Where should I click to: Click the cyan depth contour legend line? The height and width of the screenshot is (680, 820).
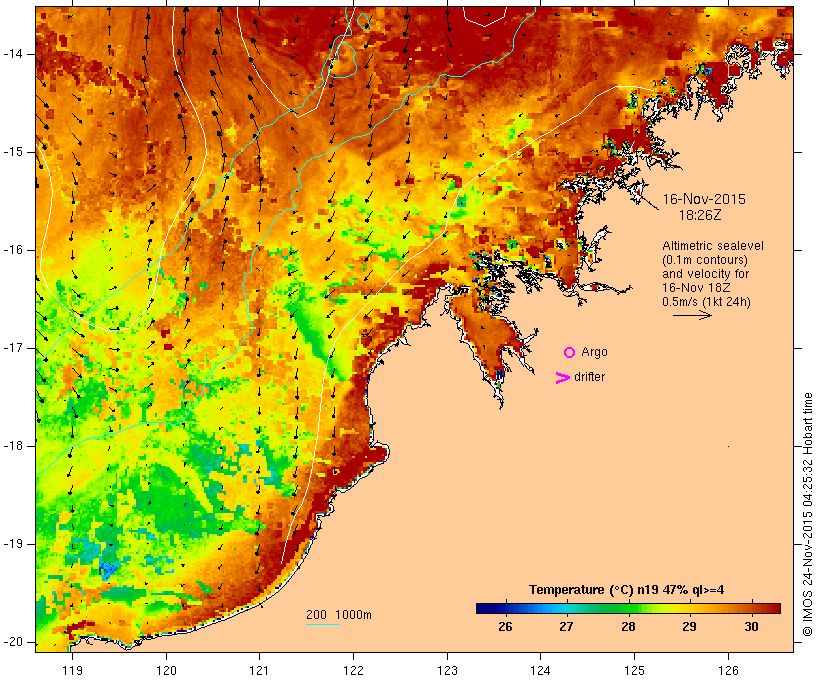pyautogui.click(x=323, y=624)
